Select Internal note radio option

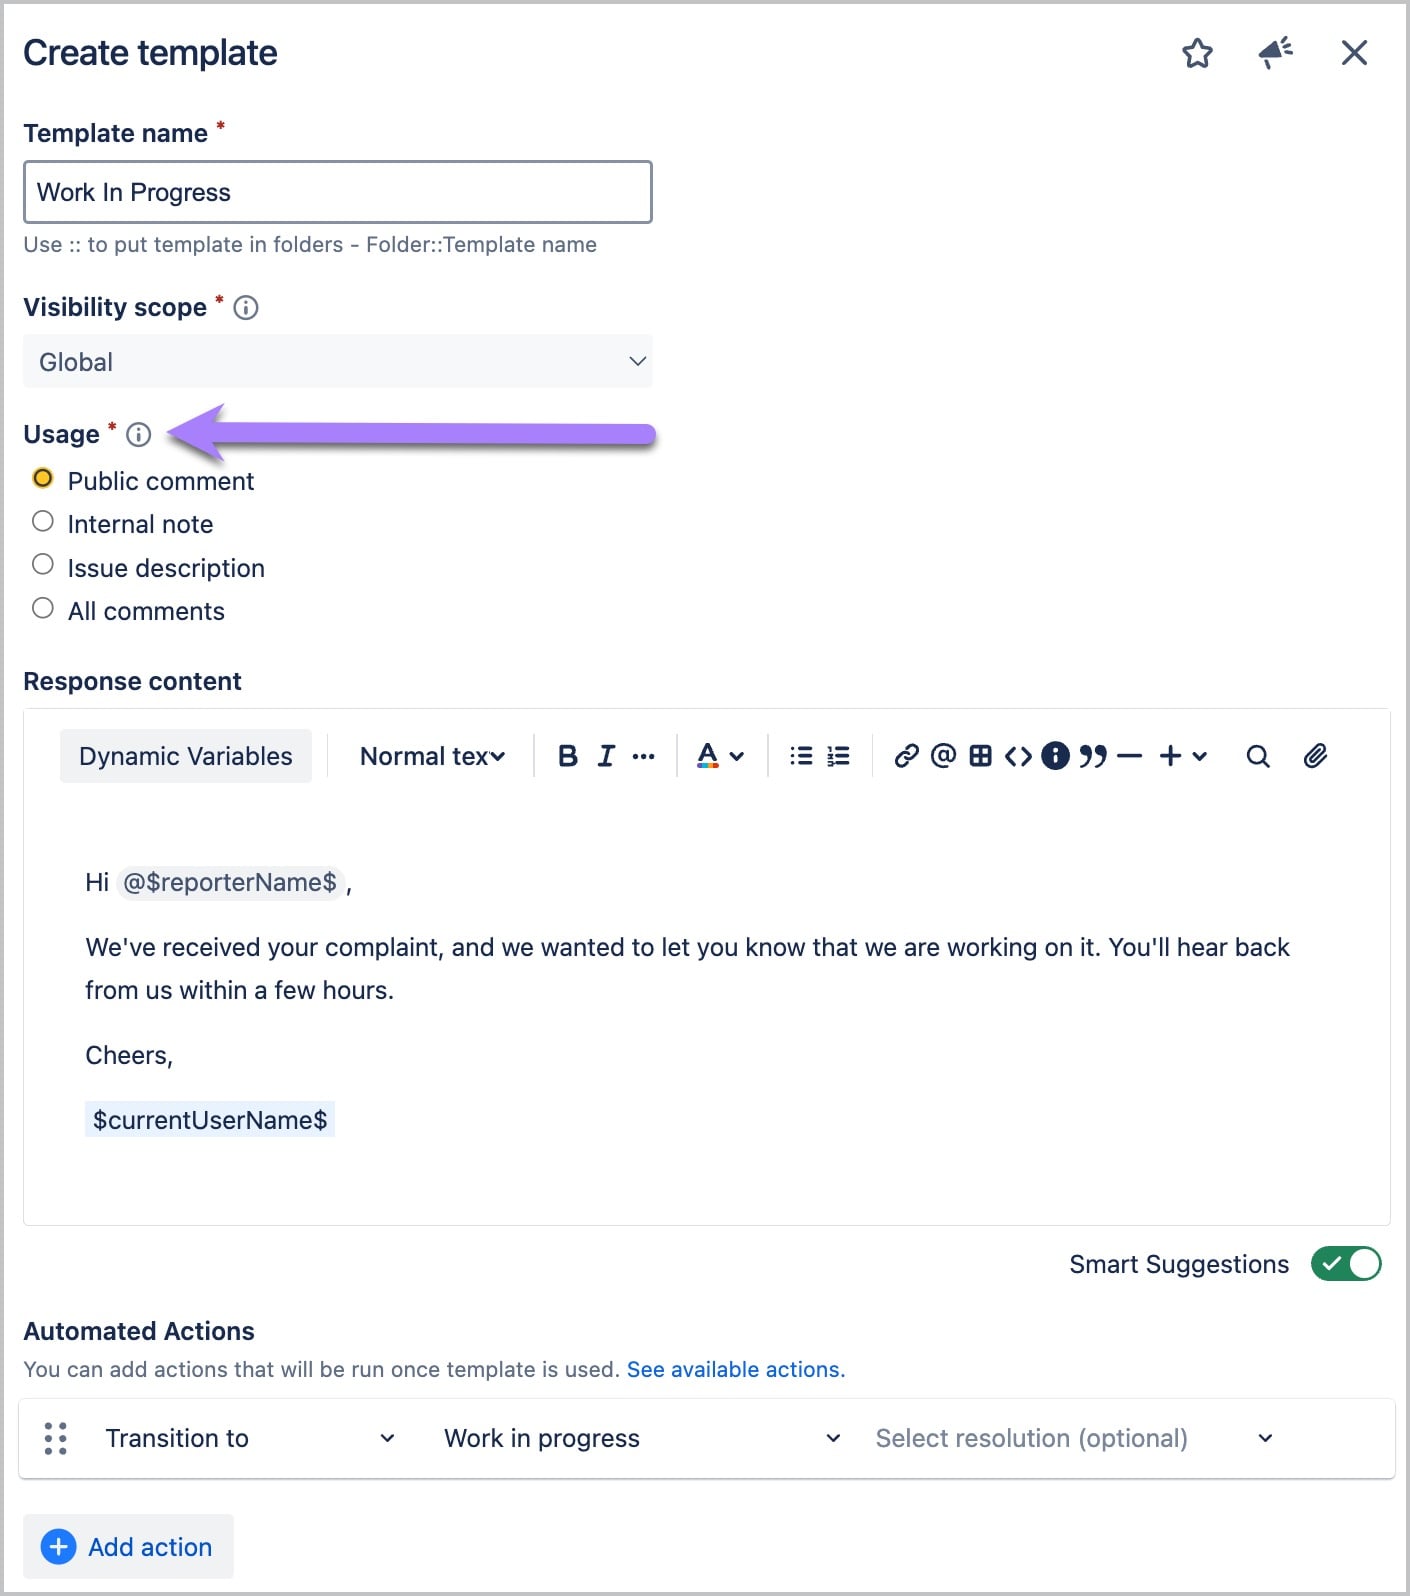click(x=123, y=524)
